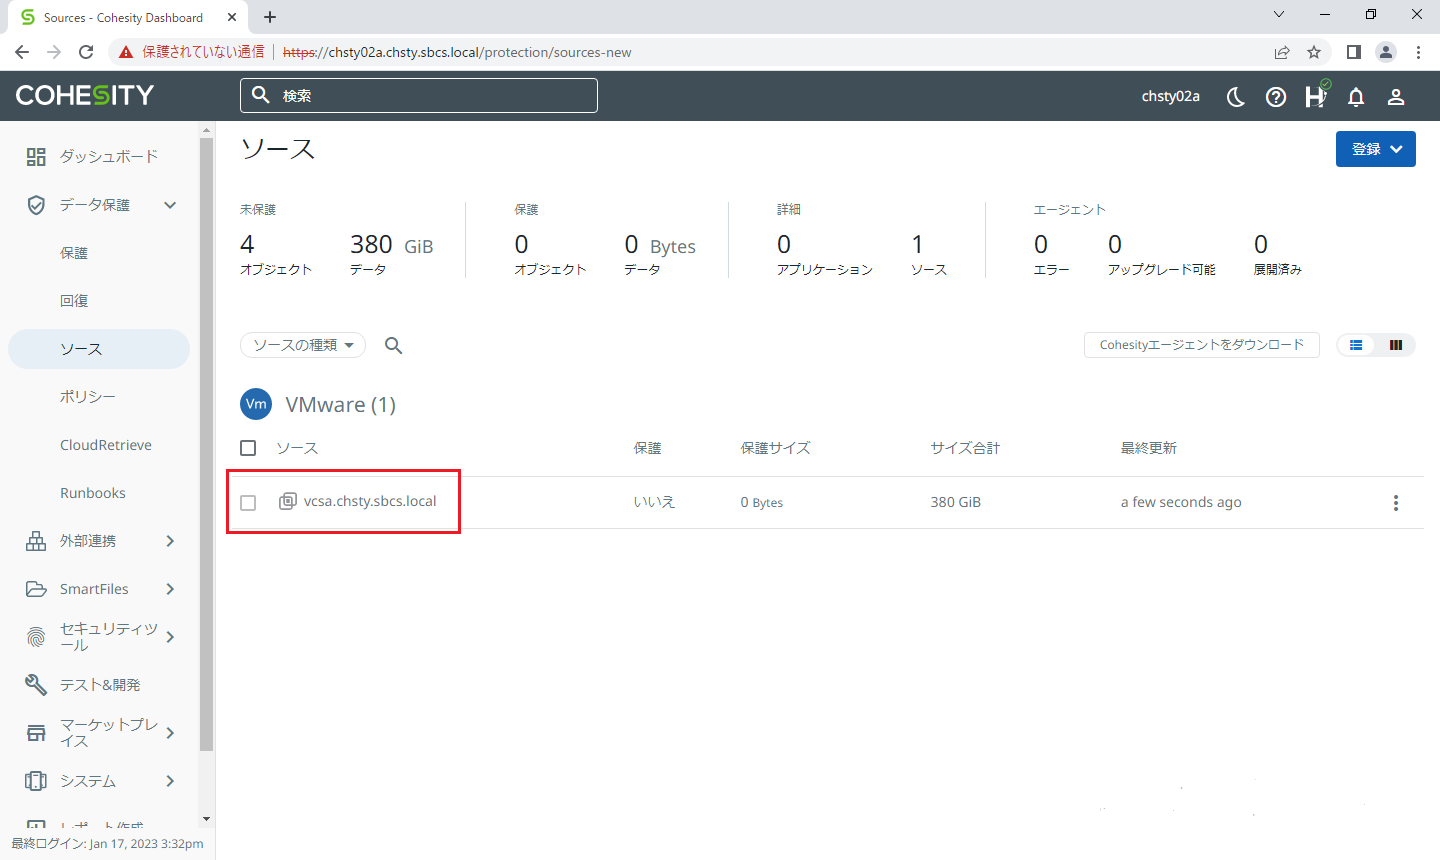The width and height of the screenshot is (1440, 860).
Task: Open notifications bell icon
Action: click(x=1356, y=96)
